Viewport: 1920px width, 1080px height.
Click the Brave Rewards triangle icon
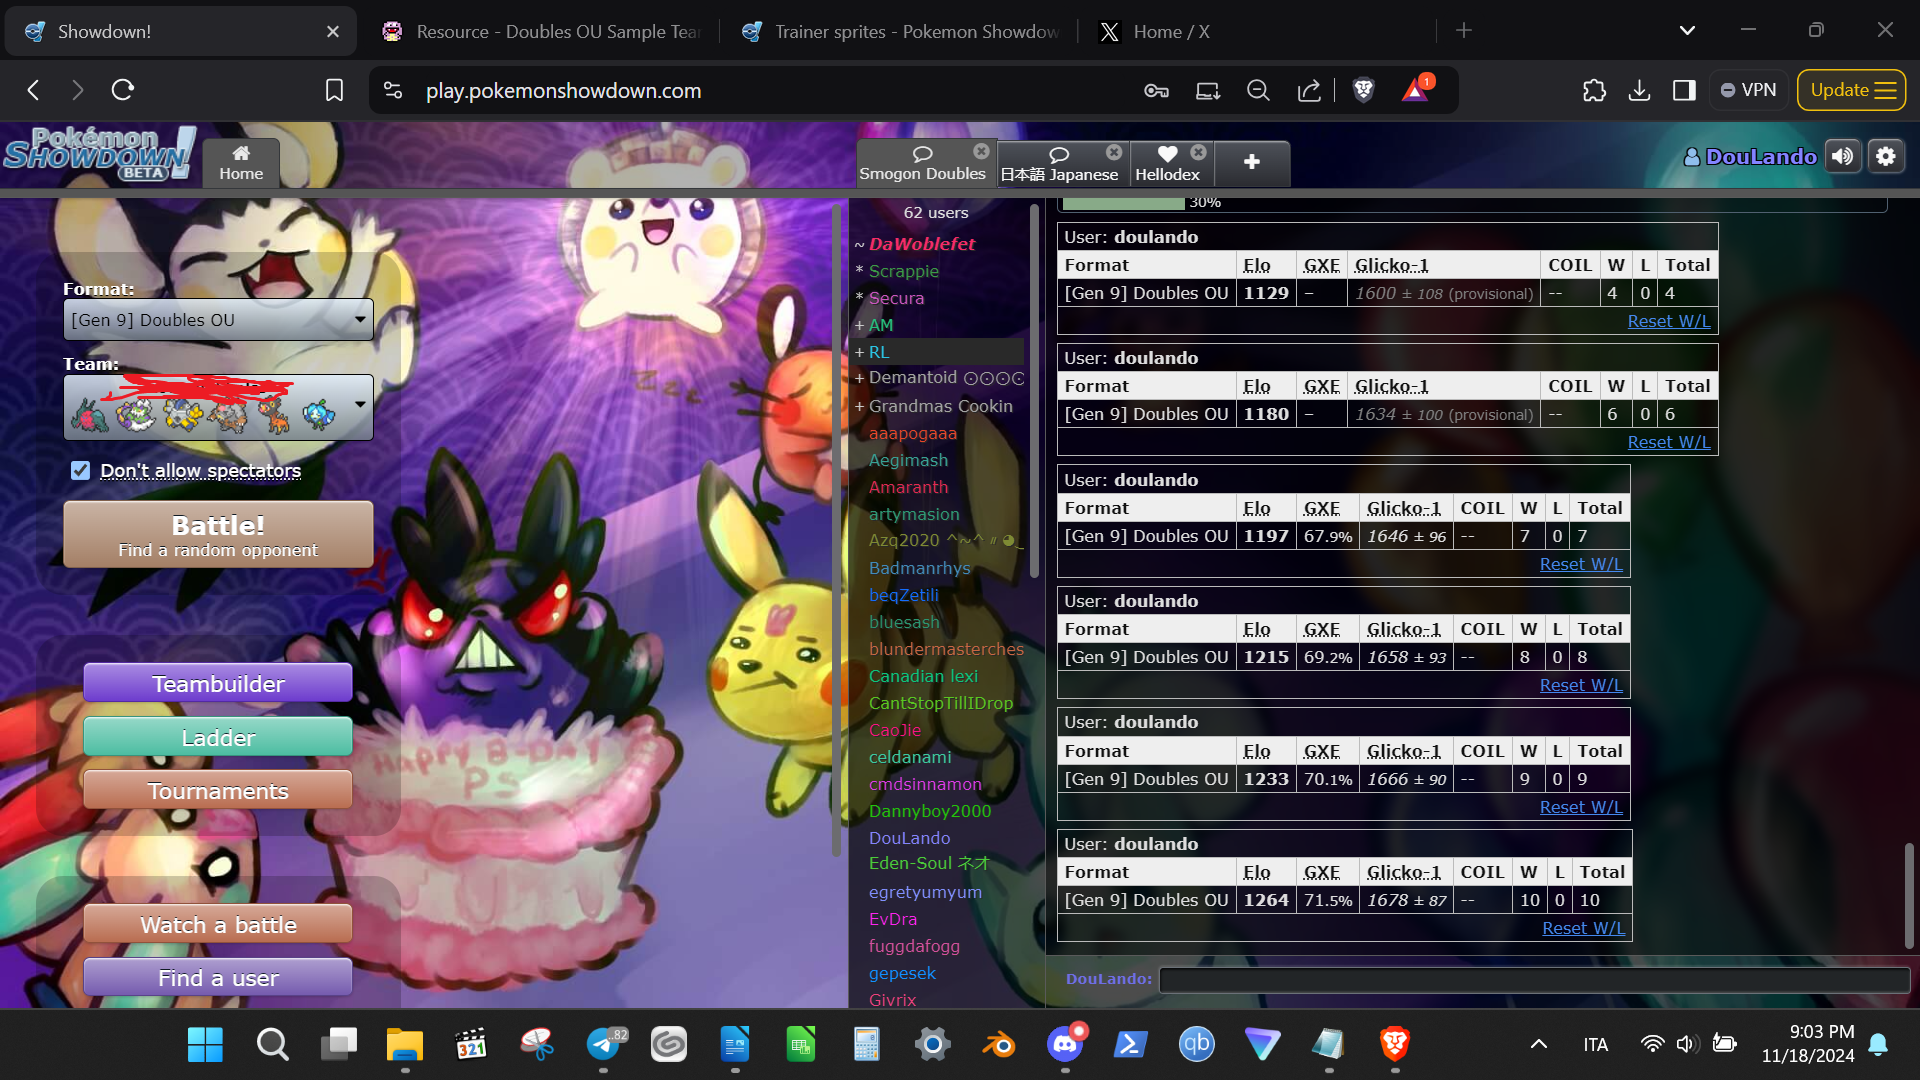pyautogui.click(x=1415, y=90)
